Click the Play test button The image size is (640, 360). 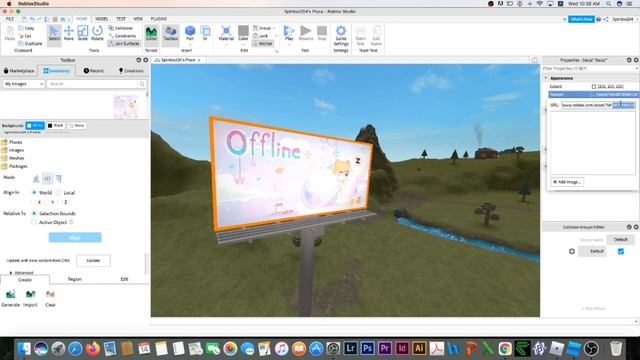(x=289, y=33)
